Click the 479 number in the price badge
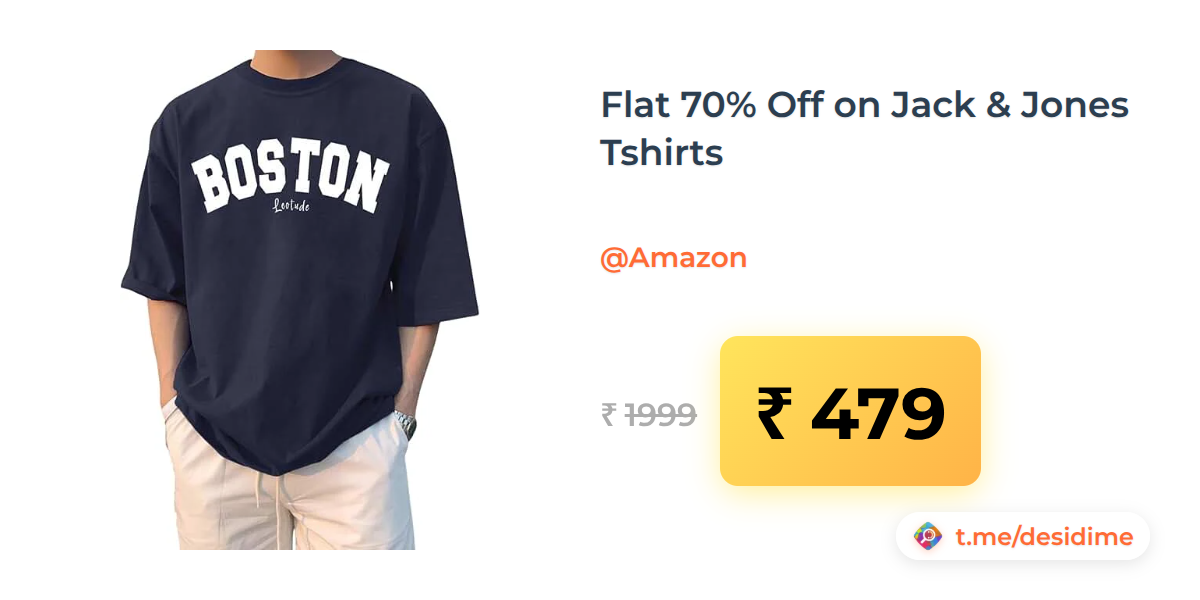 (x=878, y=413)
